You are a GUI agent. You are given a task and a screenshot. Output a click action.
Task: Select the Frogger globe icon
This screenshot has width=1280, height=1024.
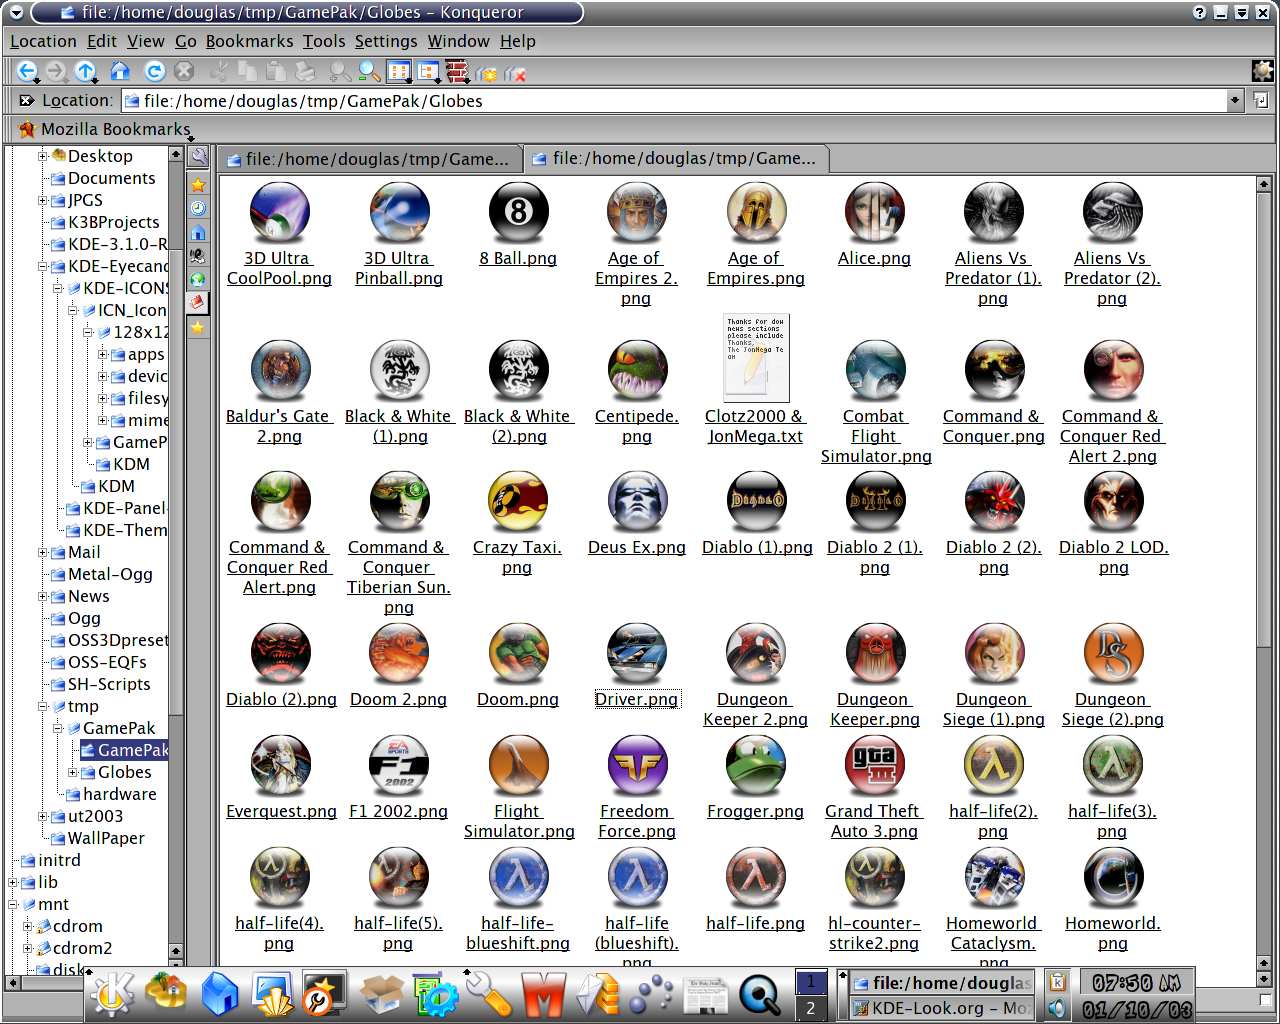[755, 765]
